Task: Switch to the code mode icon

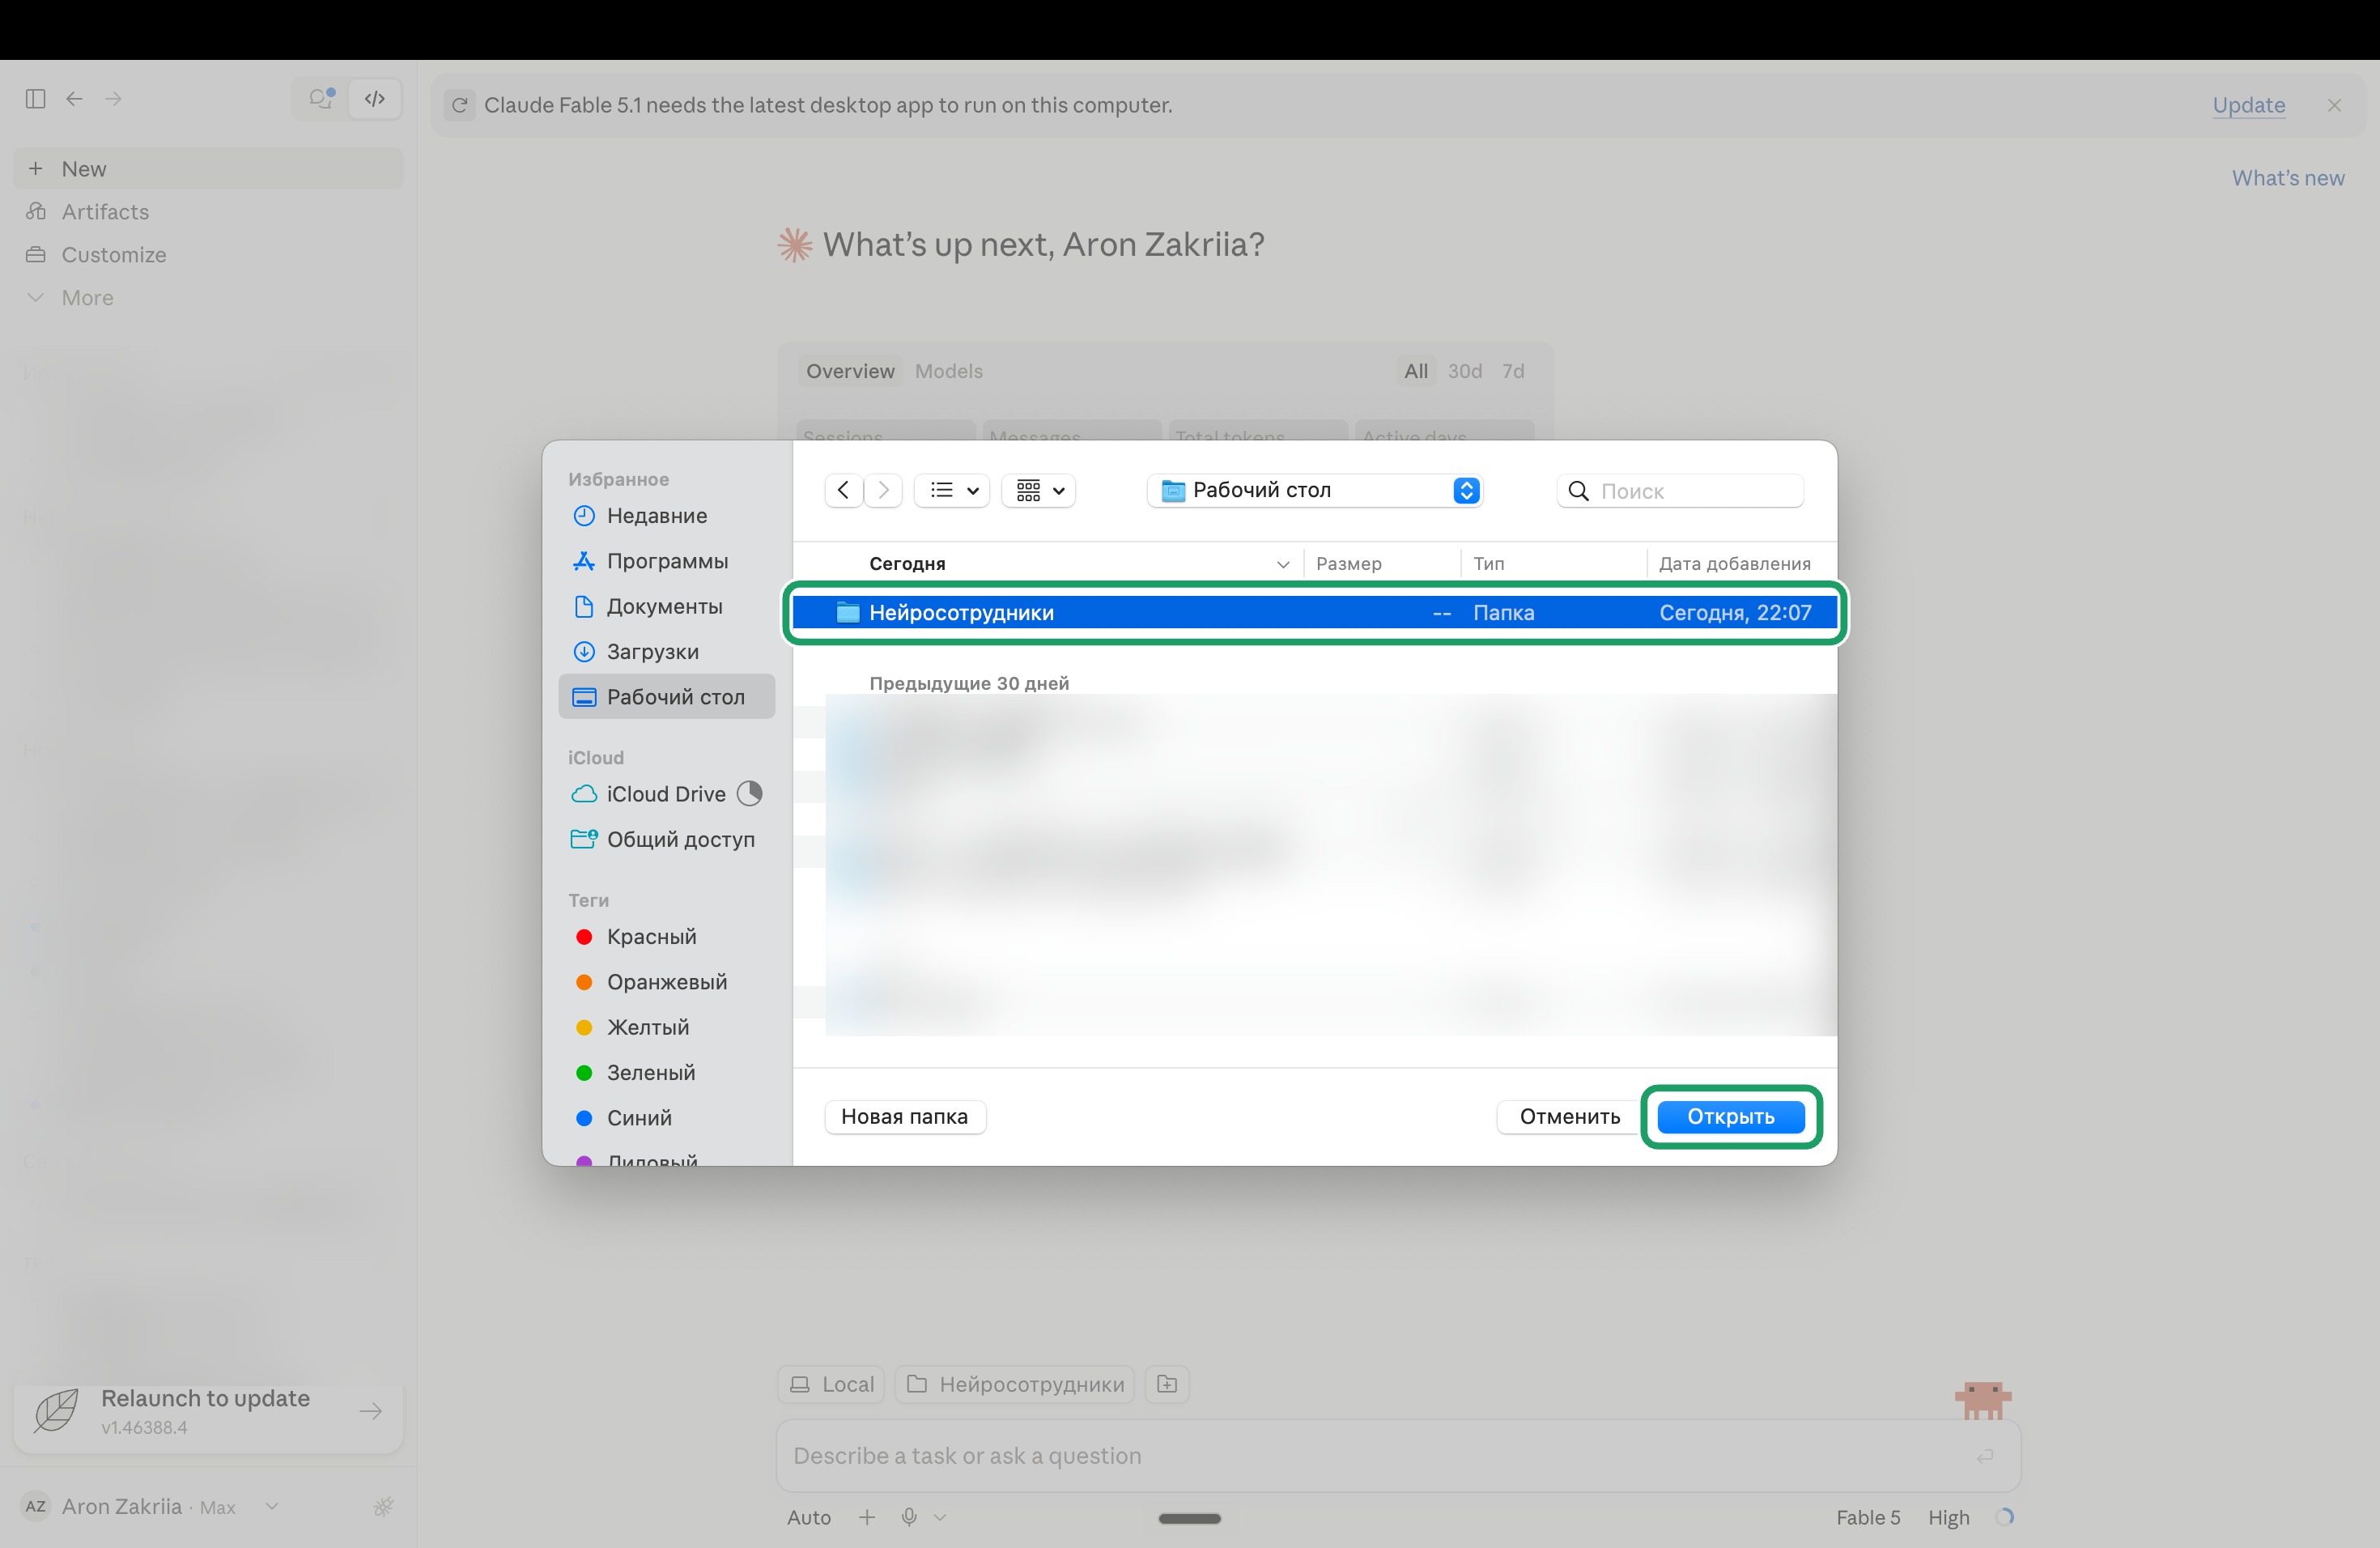Action: [375, 98]
